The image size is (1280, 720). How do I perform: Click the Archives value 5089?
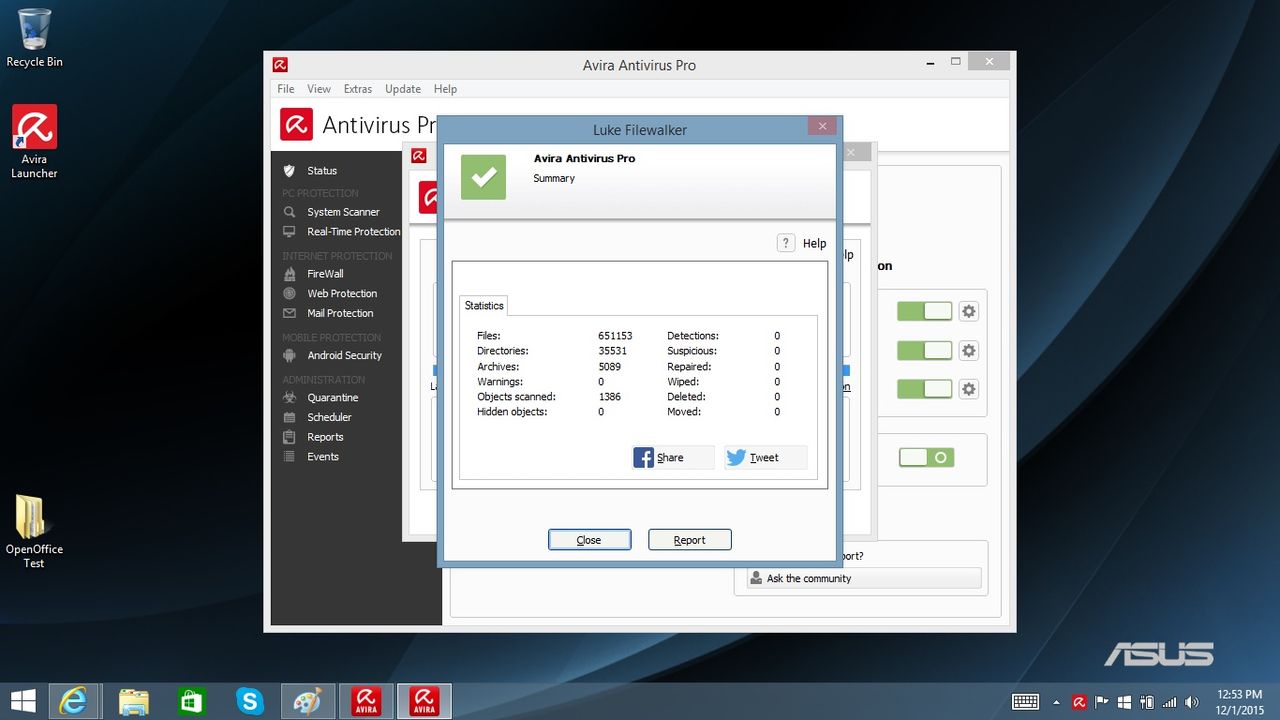coord(609,367)
